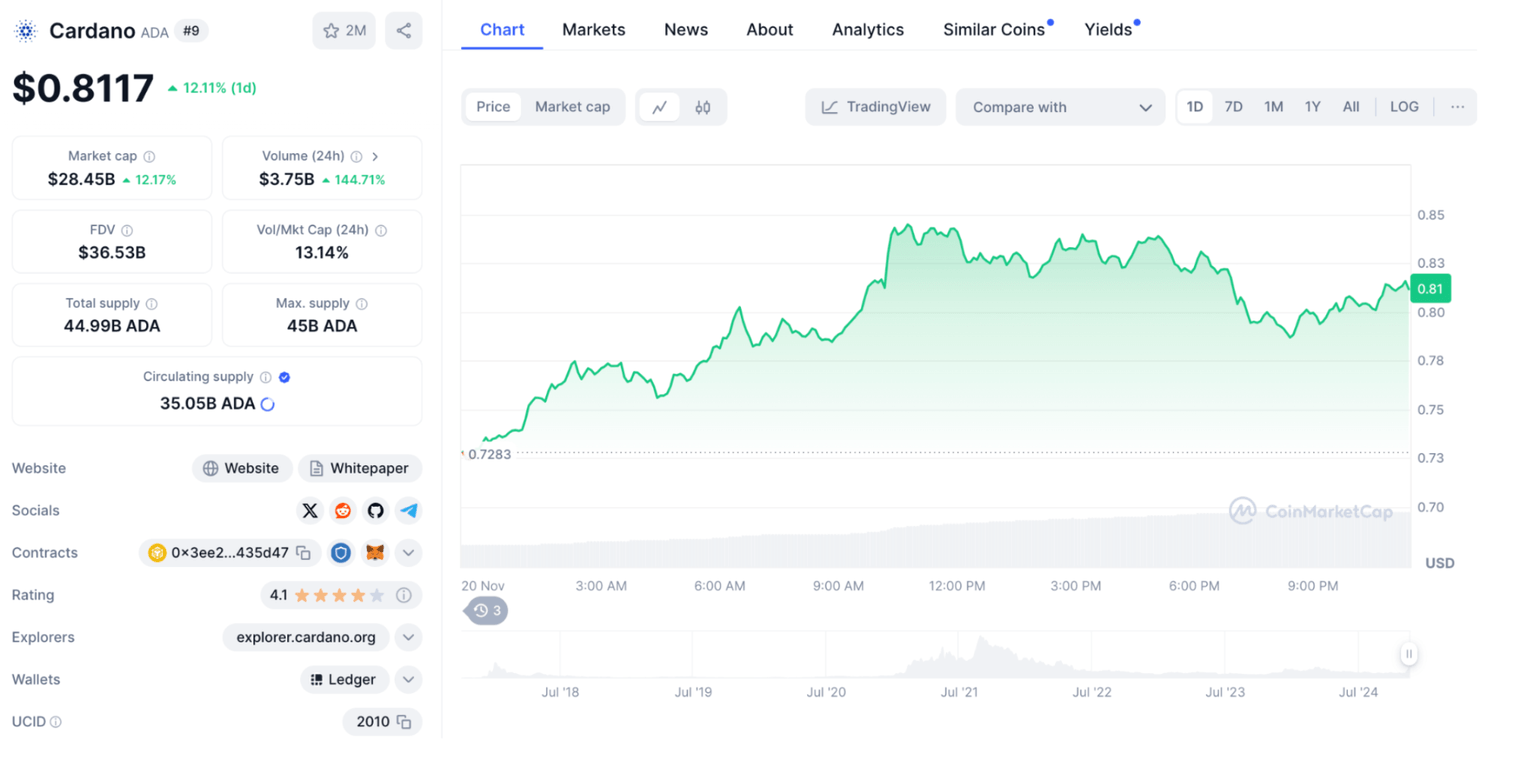The height and width of the screenshot is (764, 1536).
Task: Switch to the Markets tab
Action: (593, 30)
